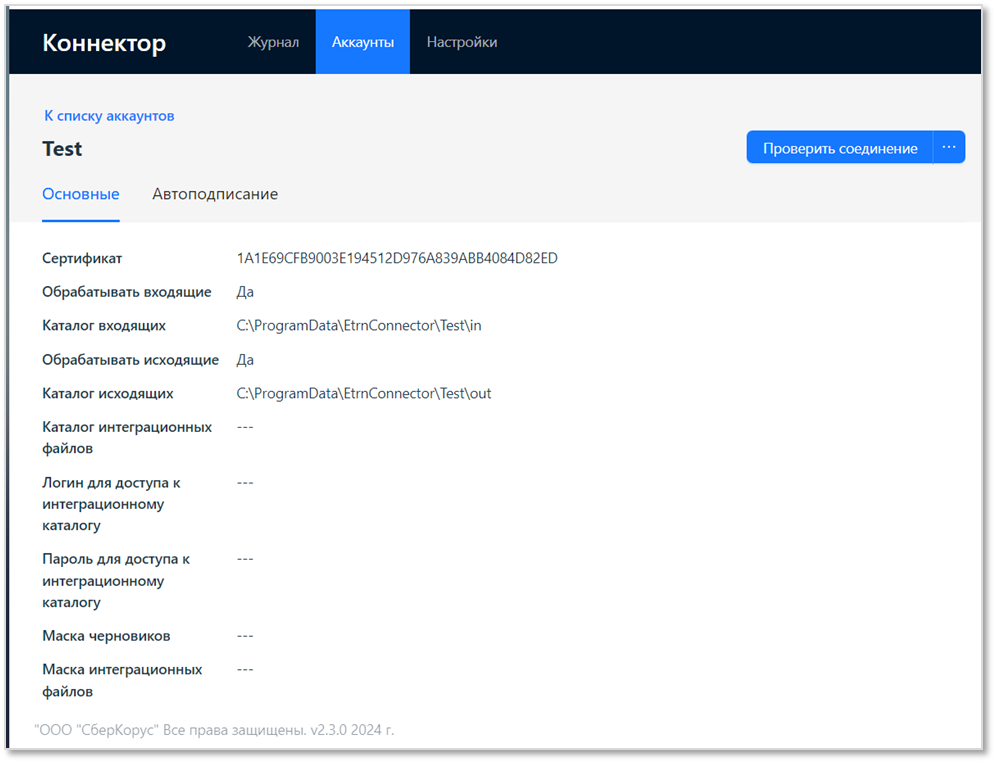Click Да next to Обрабатывать входящие
996x763 pixels.
245,292
